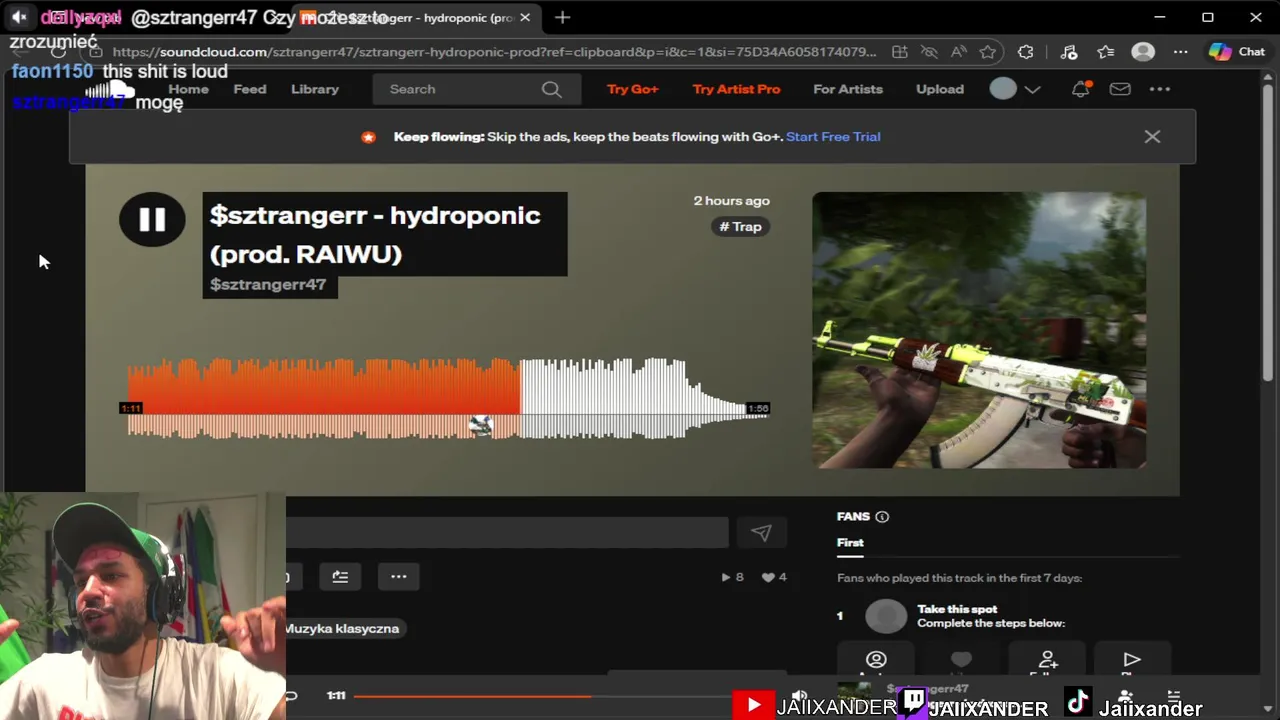
Task: Add the track to Next up
Action: pyautogui.click(x=340, y=576)
